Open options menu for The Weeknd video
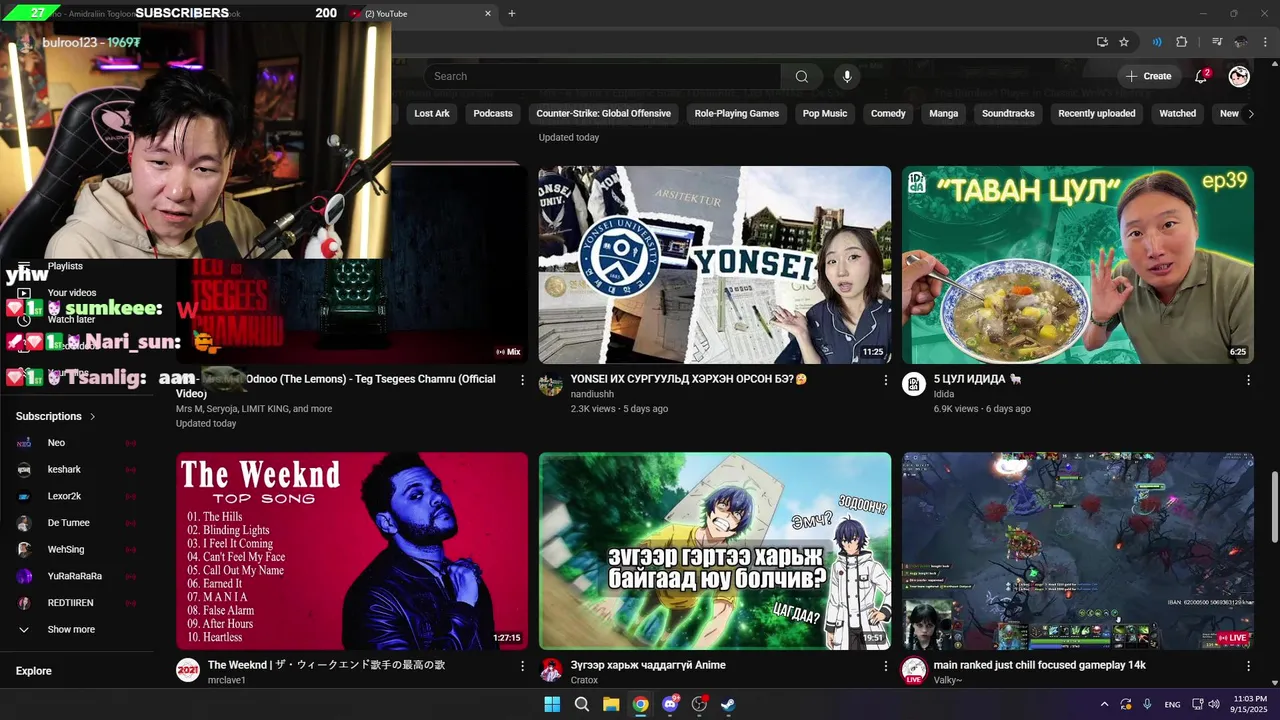This screenshot has height=720, width=1280. coord(522,666)
